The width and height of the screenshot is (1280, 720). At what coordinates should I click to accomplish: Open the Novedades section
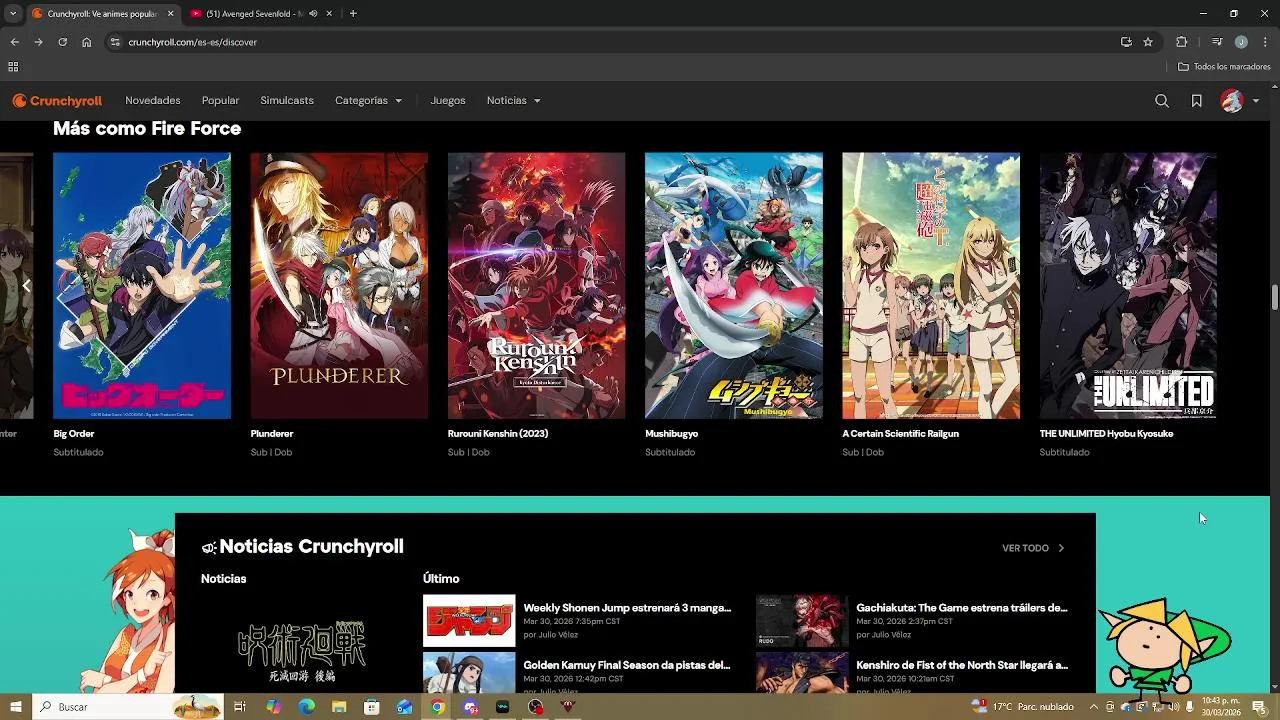153,101
